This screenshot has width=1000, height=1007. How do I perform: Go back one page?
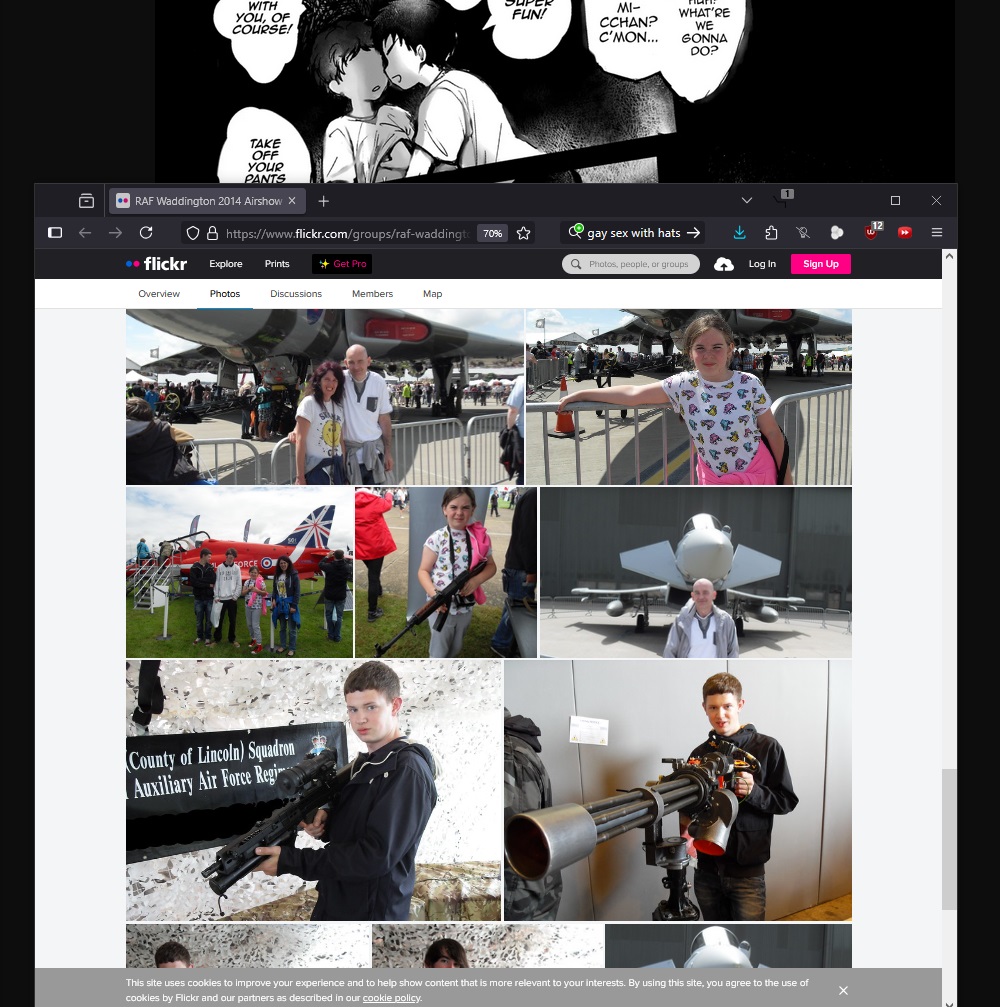click(x=85, y=232)
